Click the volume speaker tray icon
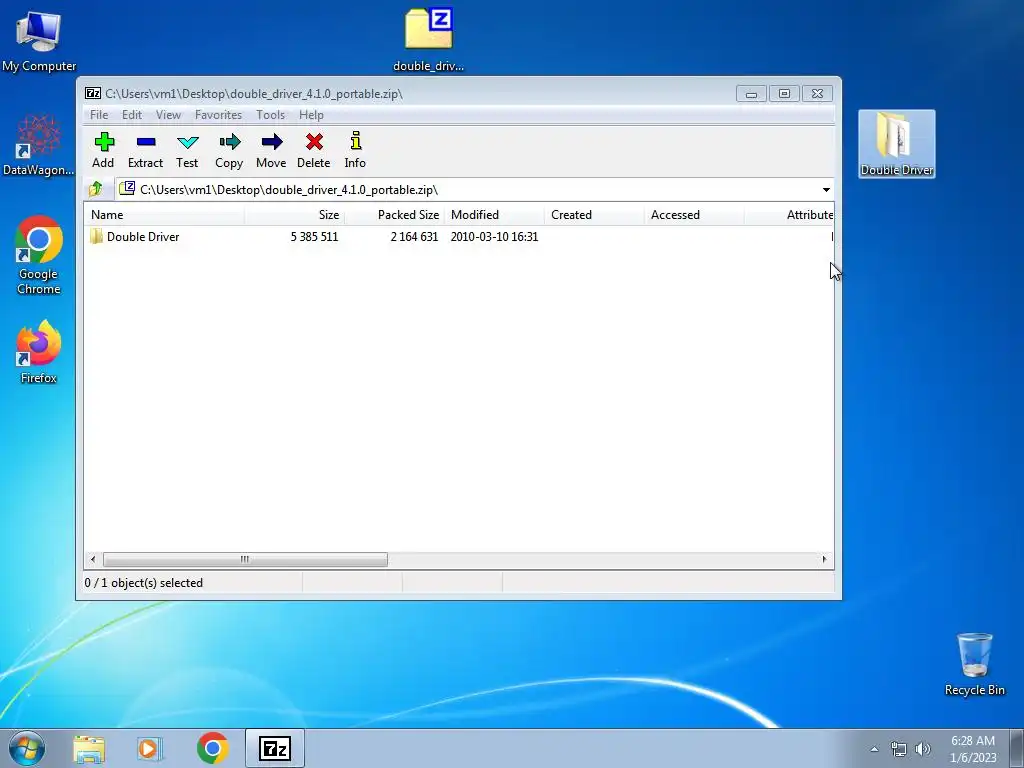The height and width of the screenshot is (768, 1024). 923,749
